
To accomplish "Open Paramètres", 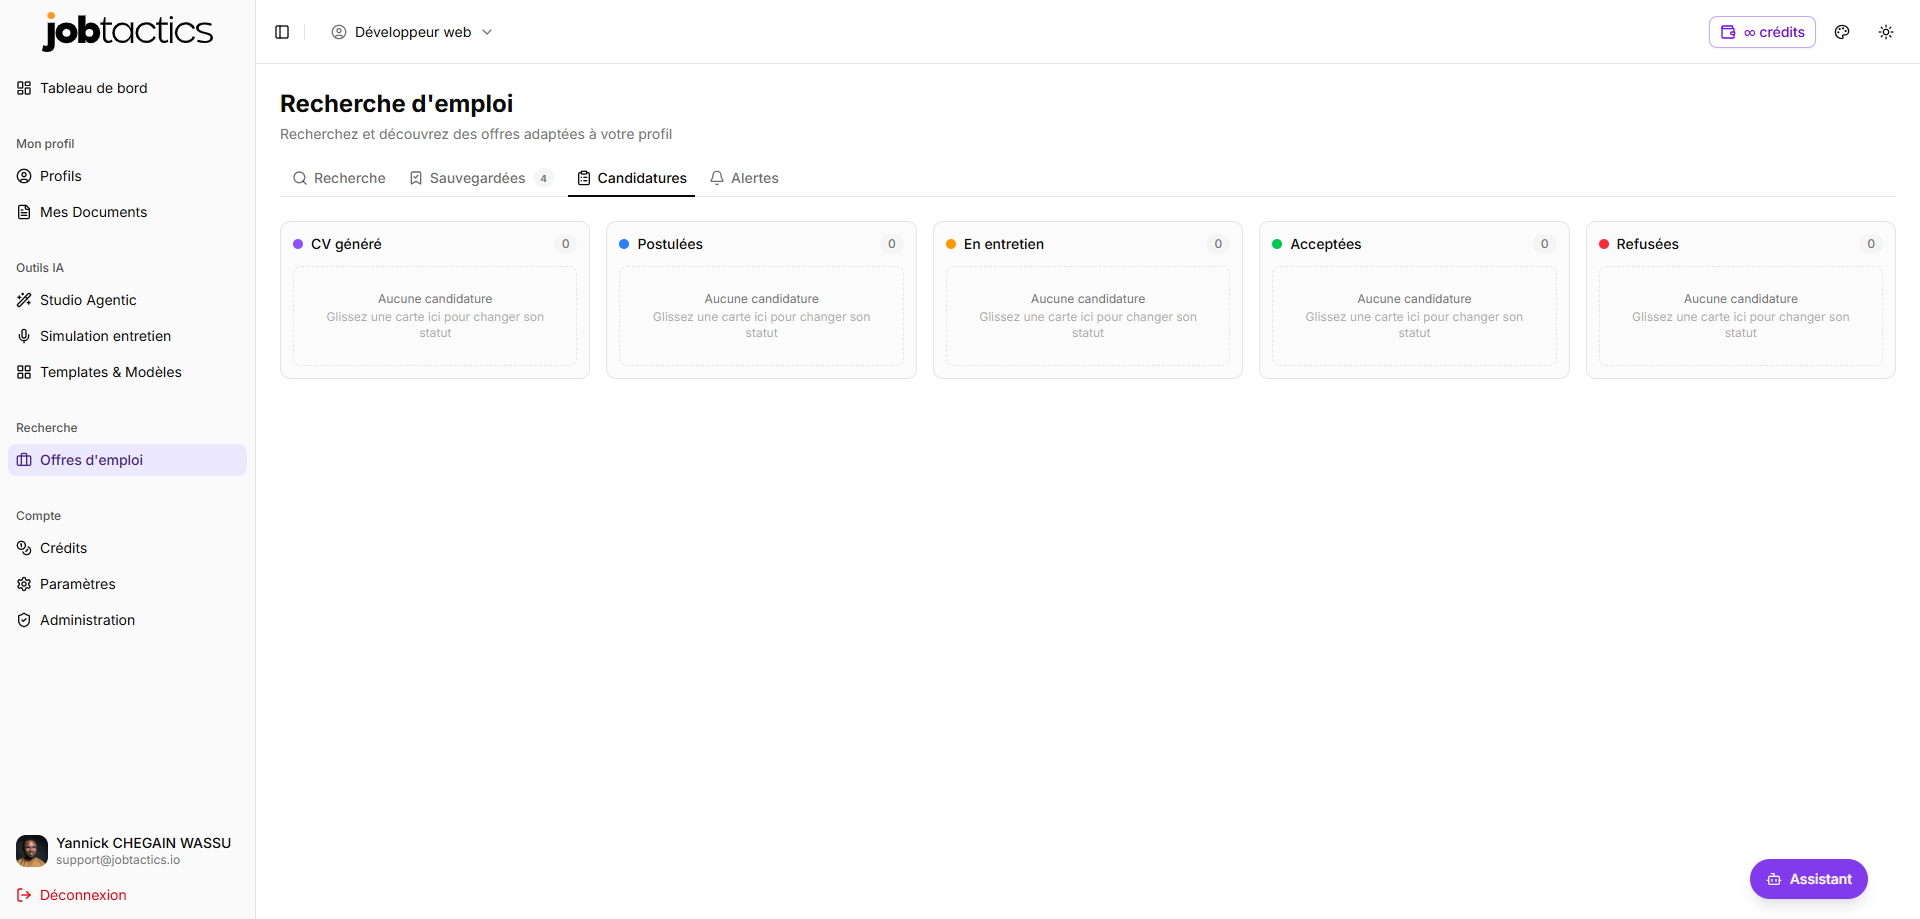I will (127, 584).
